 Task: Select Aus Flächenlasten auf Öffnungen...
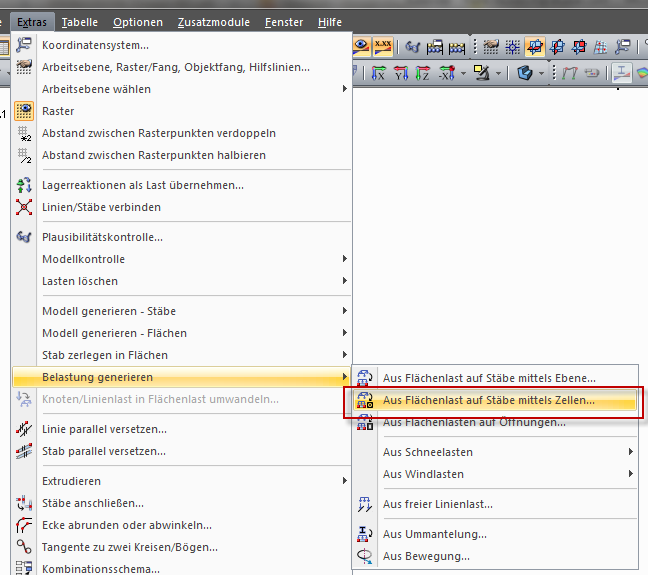495,422
